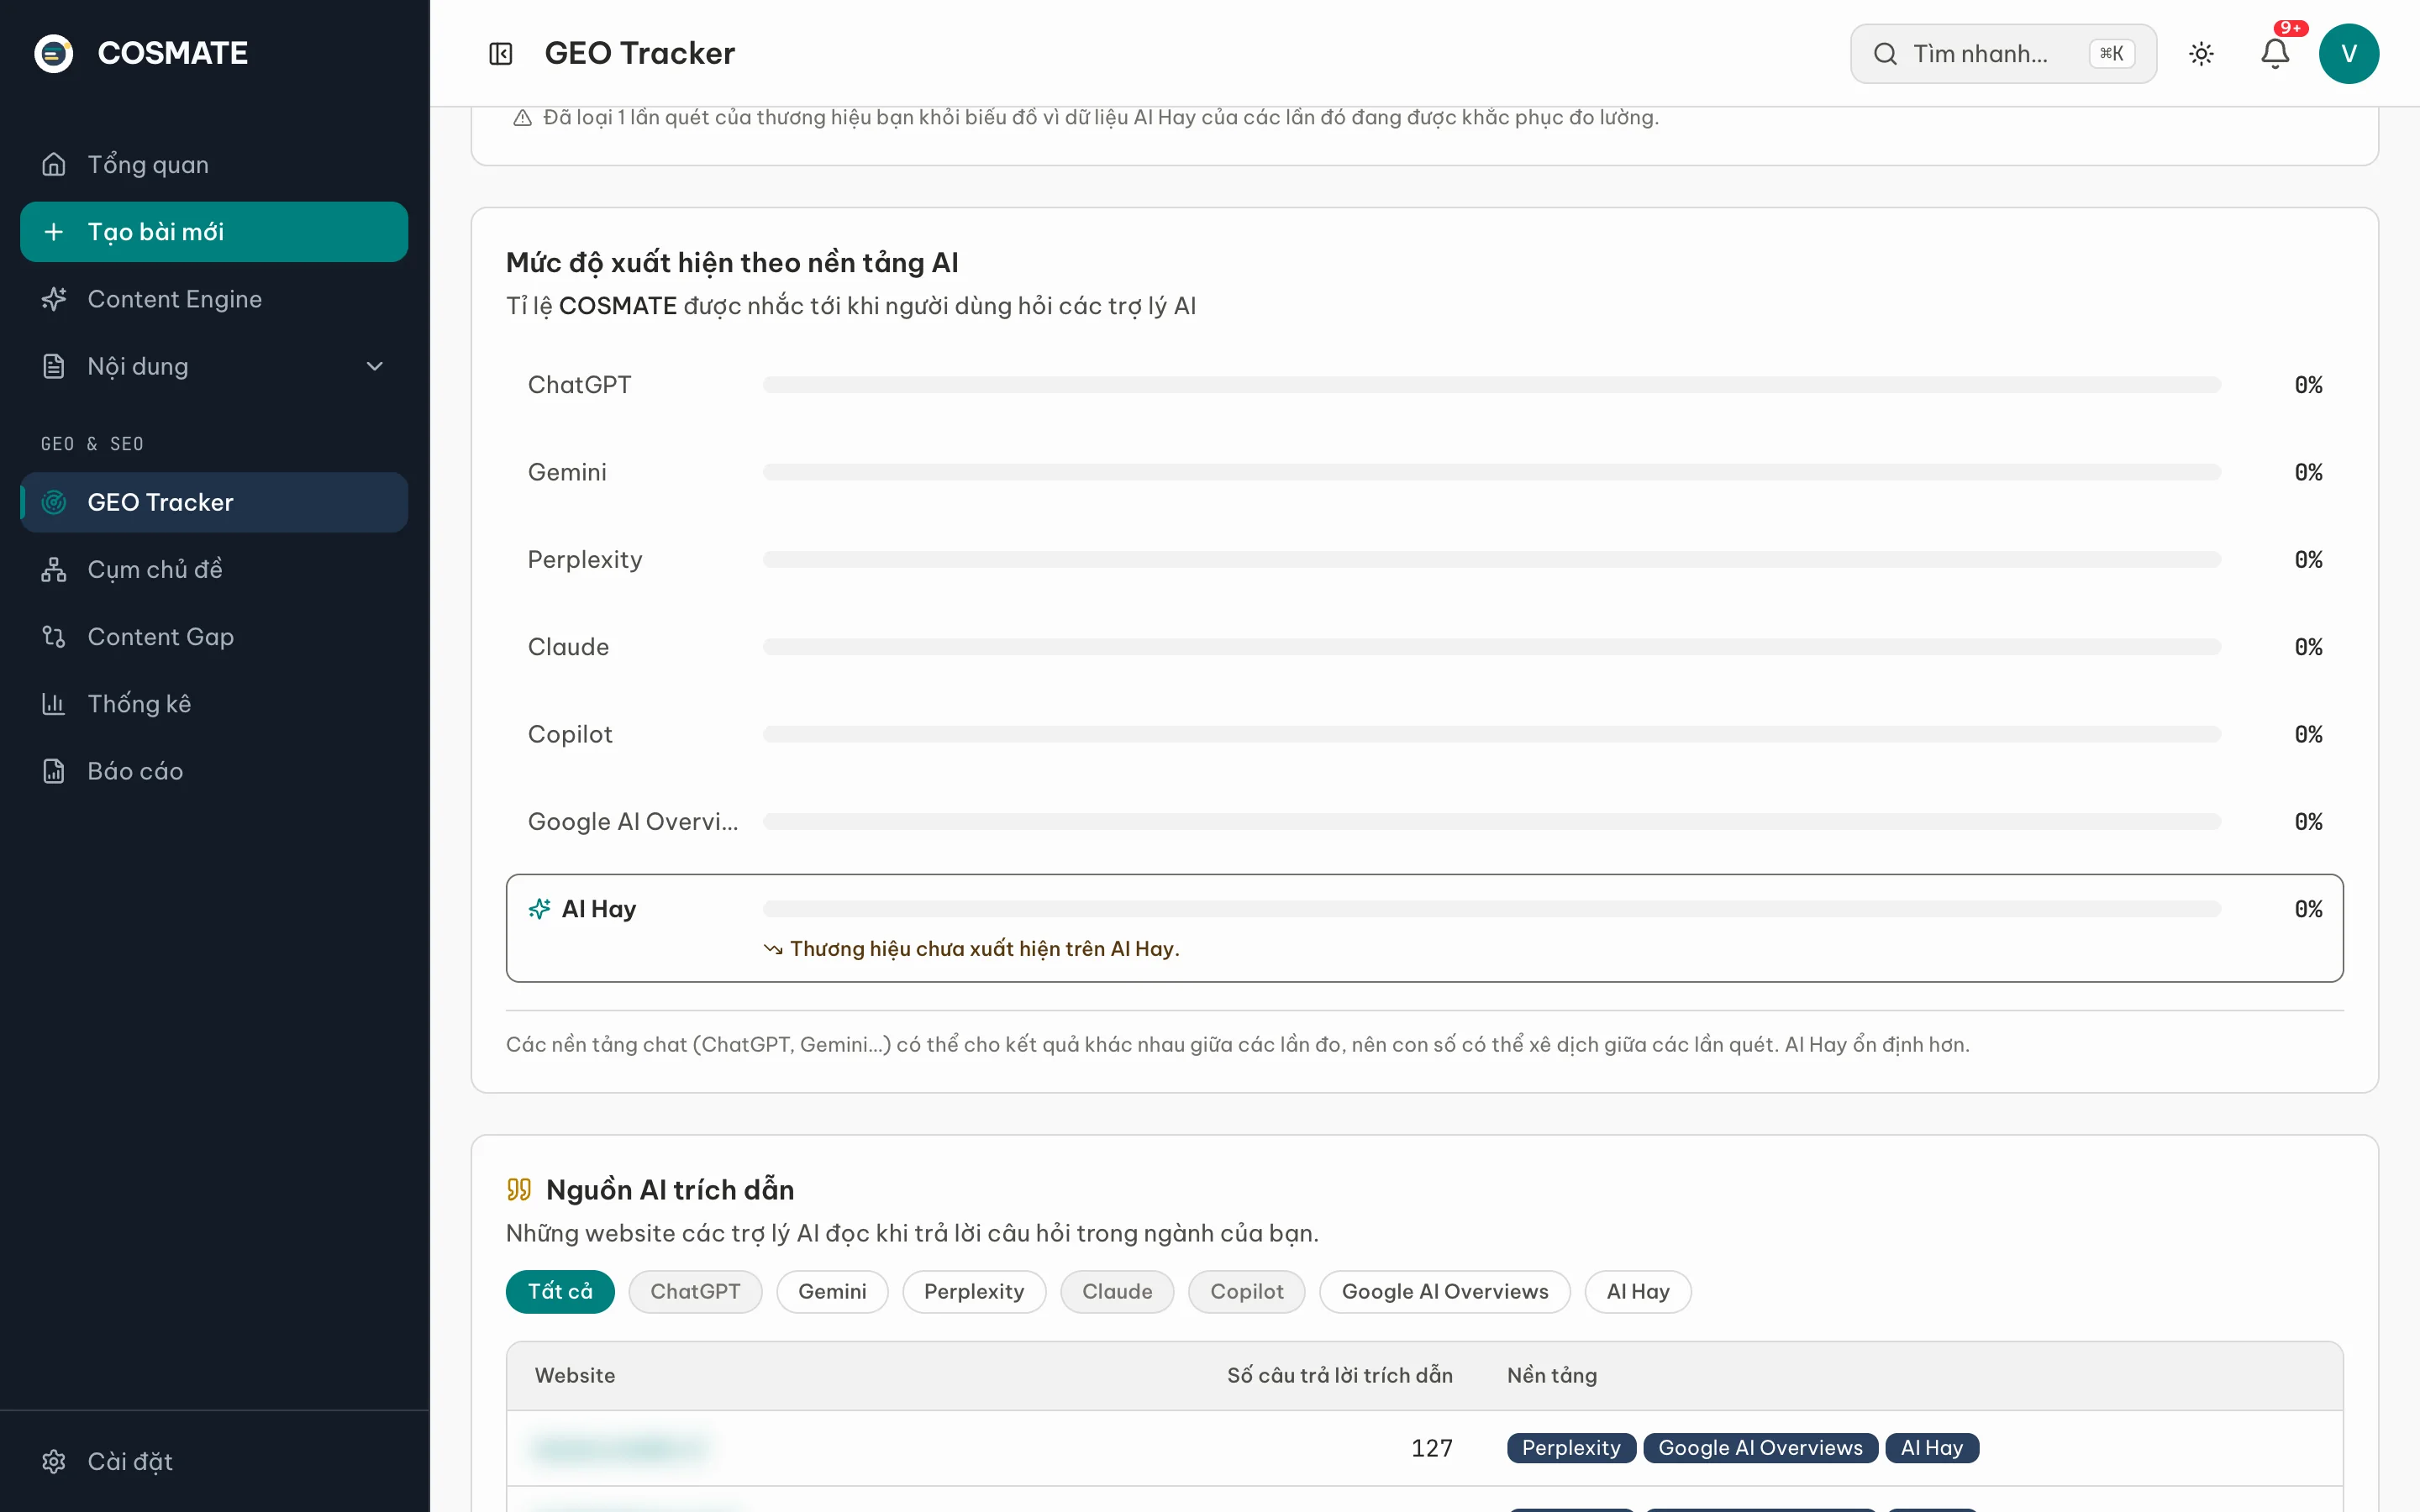
Task: Click the Thống kê chart icon
Action: coord(54,704)
